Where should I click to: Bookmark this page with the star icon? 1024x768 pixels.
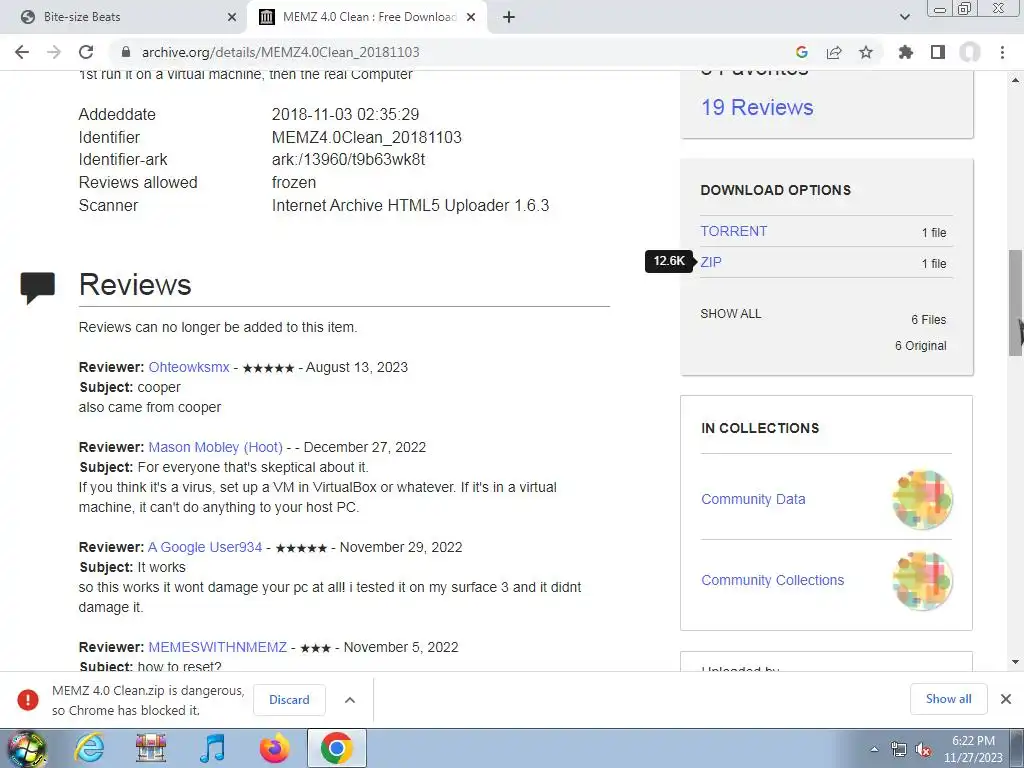coord(866,52)
